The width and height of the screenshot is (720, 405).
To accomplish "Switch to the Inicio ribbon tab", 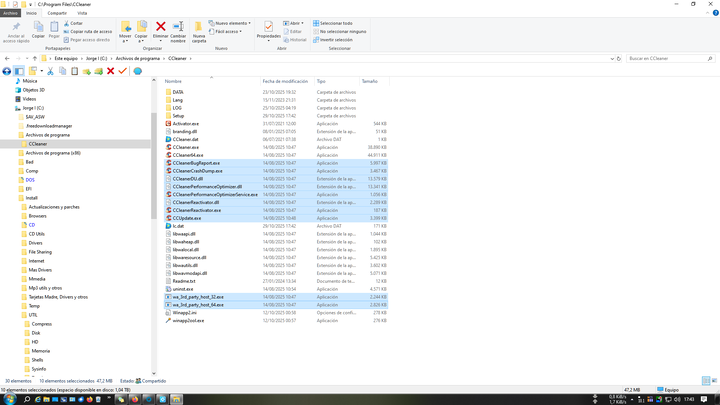I will click(x=31, y=13).
